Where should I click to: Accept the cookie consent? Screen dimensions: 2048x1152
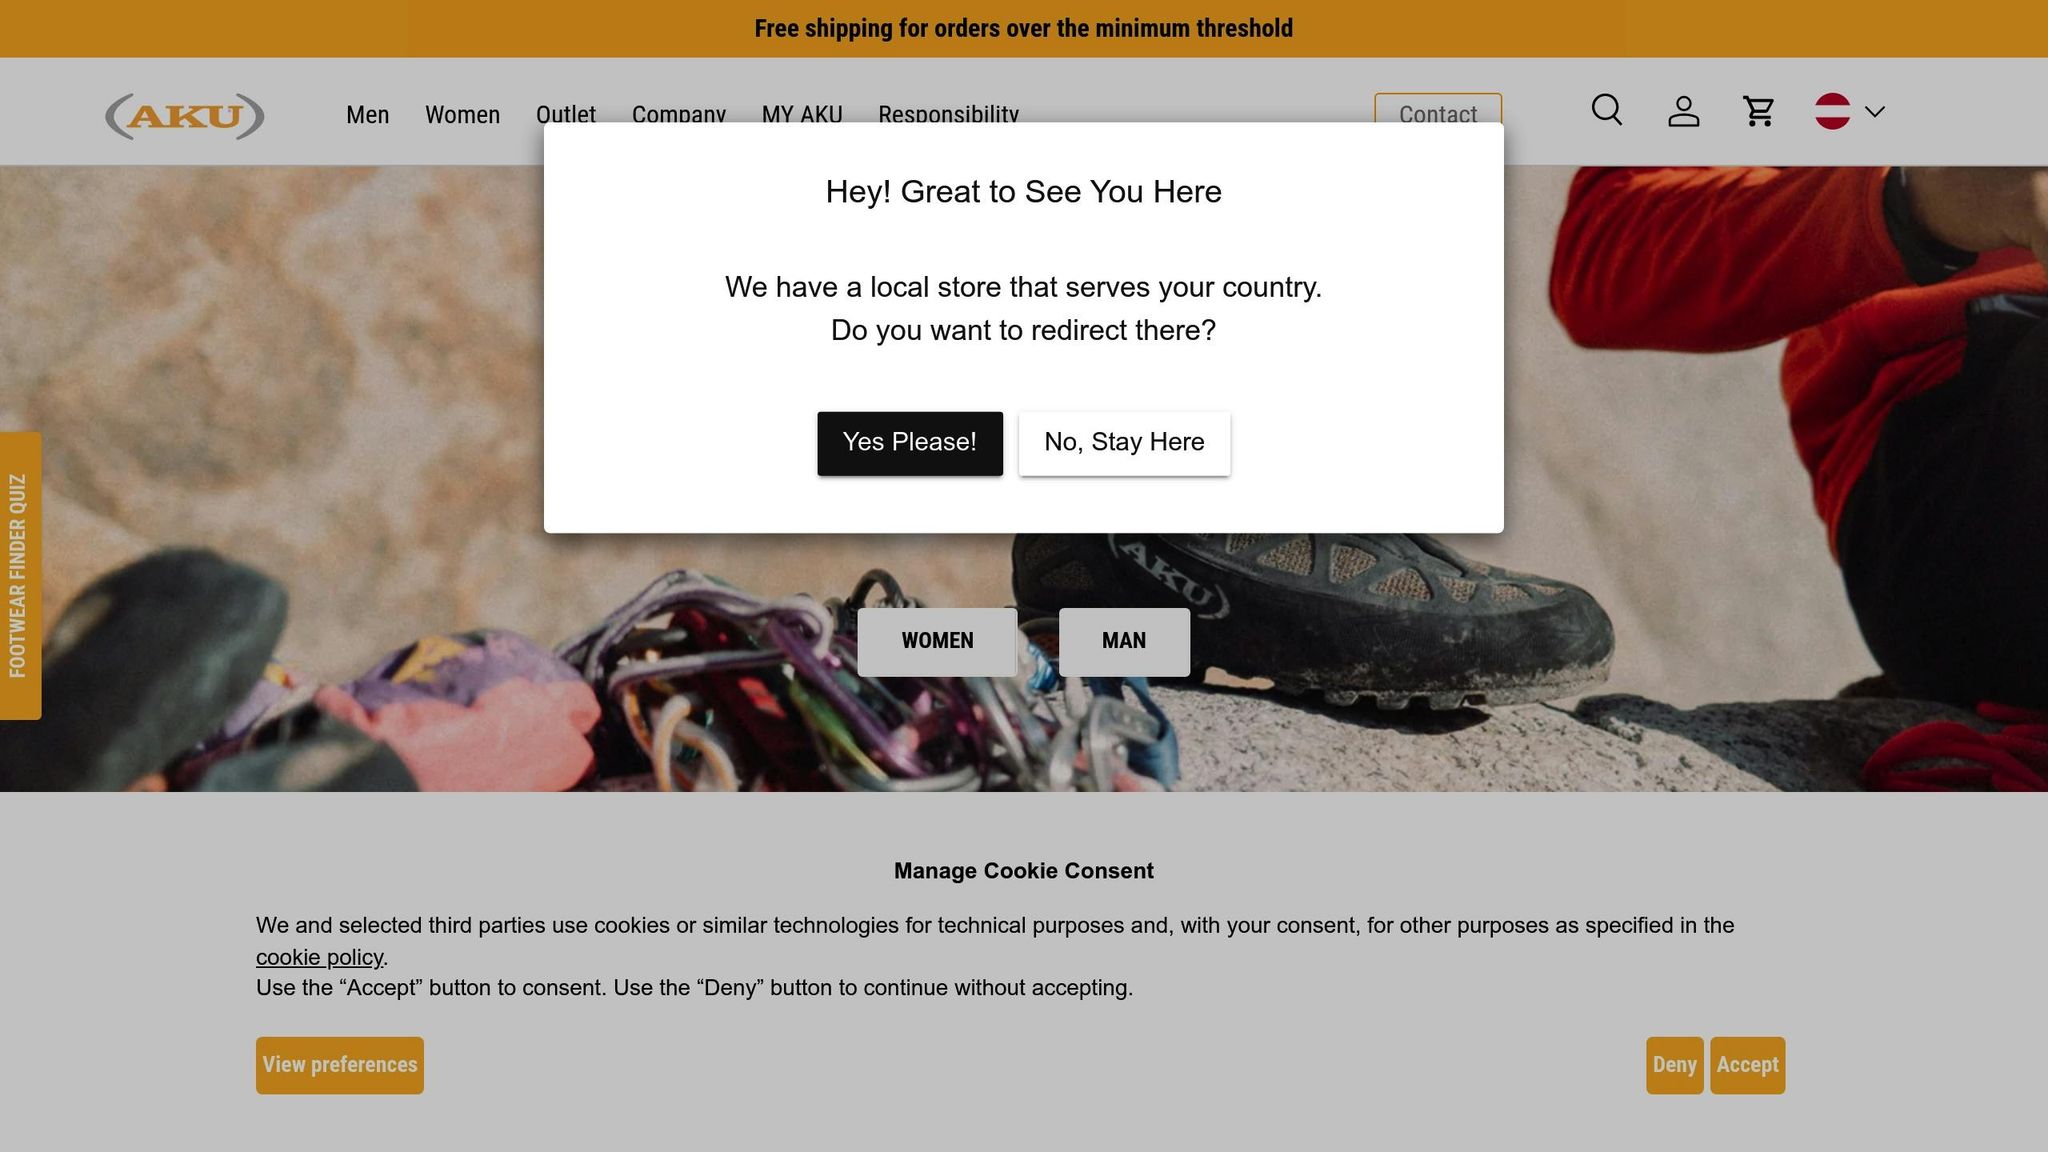pos(1747,1065)
